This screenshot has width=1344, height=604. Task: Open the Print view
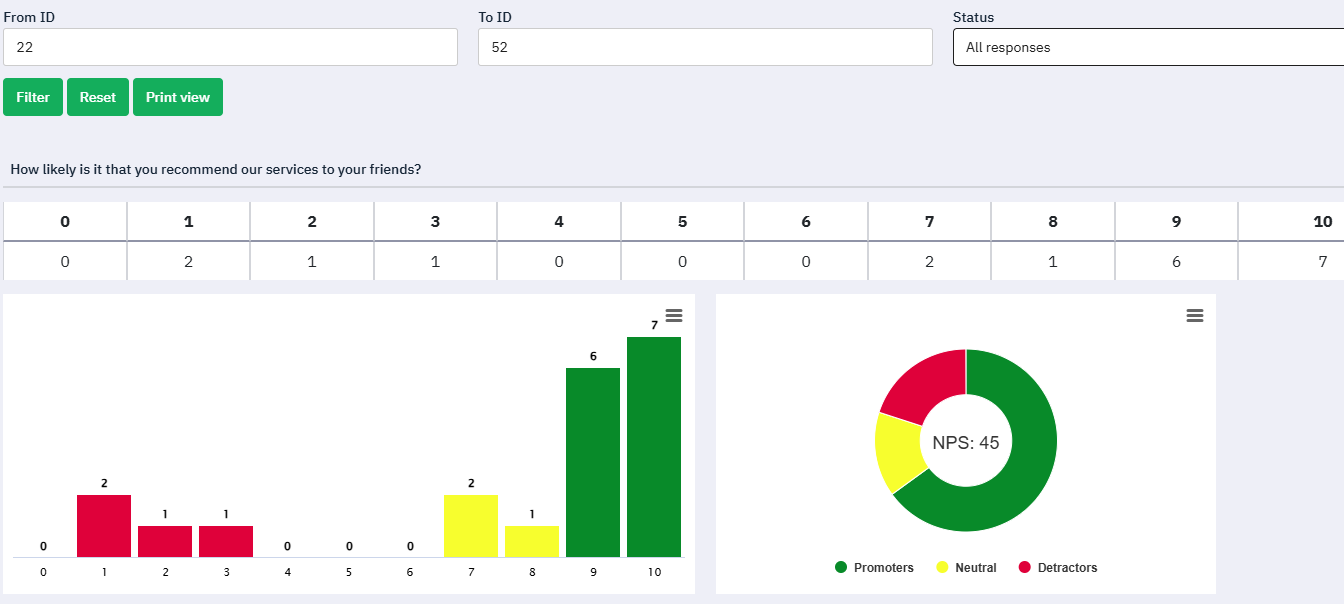[x=178, y=97]
